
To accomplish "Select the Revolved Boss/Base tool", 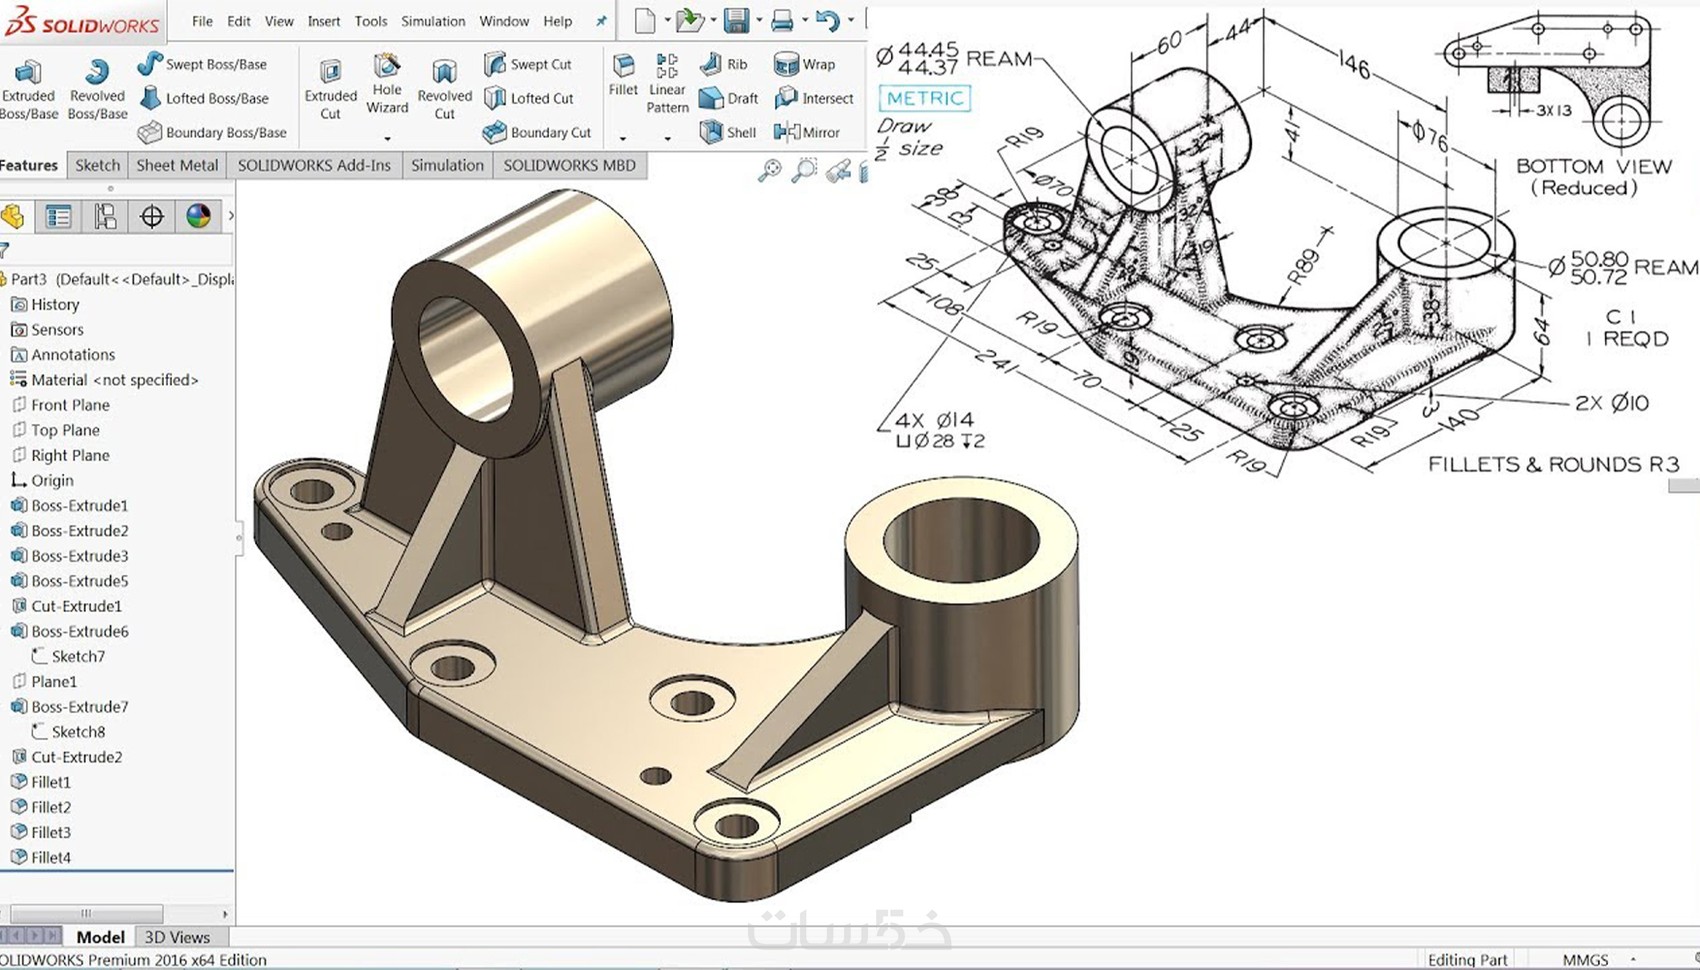I will point(97,89).
